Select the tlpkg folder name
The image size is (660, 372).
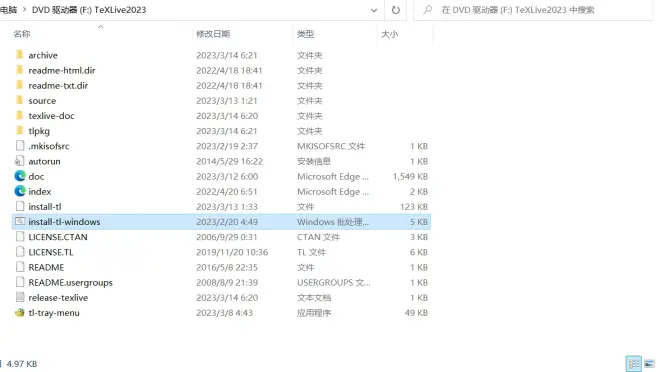(39, 131)
